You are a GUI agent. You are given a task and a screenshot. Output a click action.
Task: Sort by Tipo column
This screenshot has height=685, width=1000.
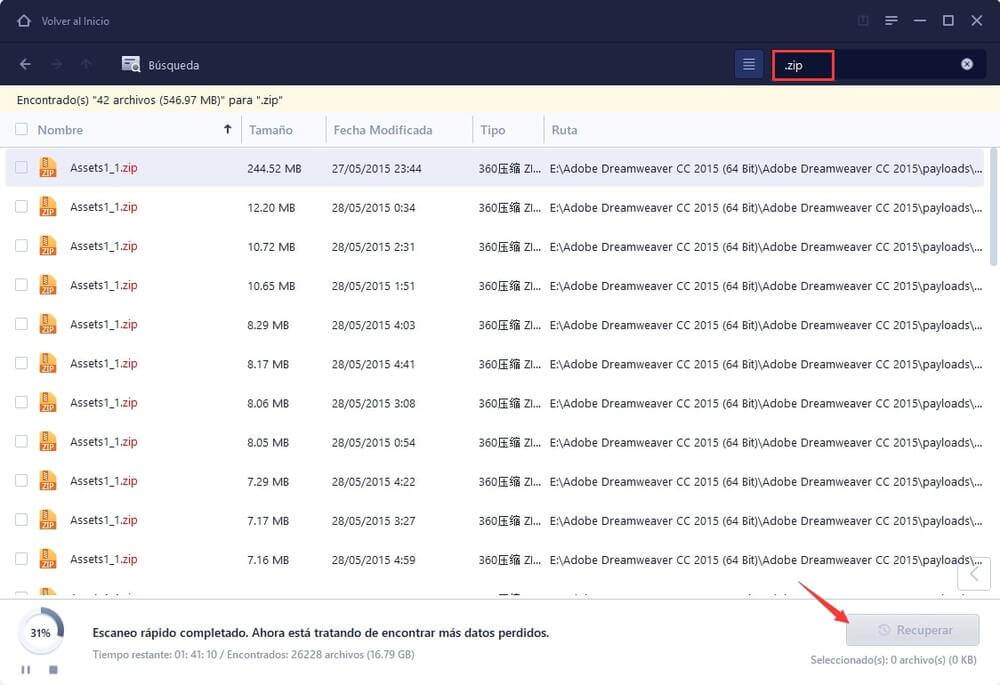pyautogui.click(x=492, y=130)
